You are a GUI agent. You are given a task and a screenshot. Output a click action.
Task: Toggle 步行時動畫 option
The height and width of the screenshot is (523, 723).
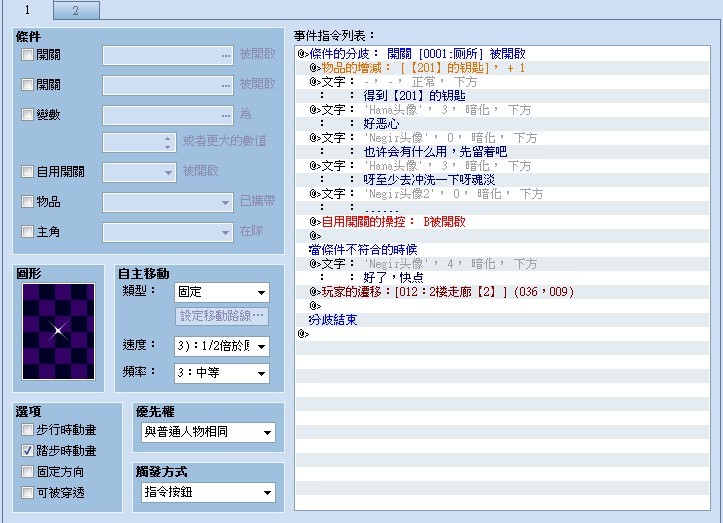(x=27, y=430)
